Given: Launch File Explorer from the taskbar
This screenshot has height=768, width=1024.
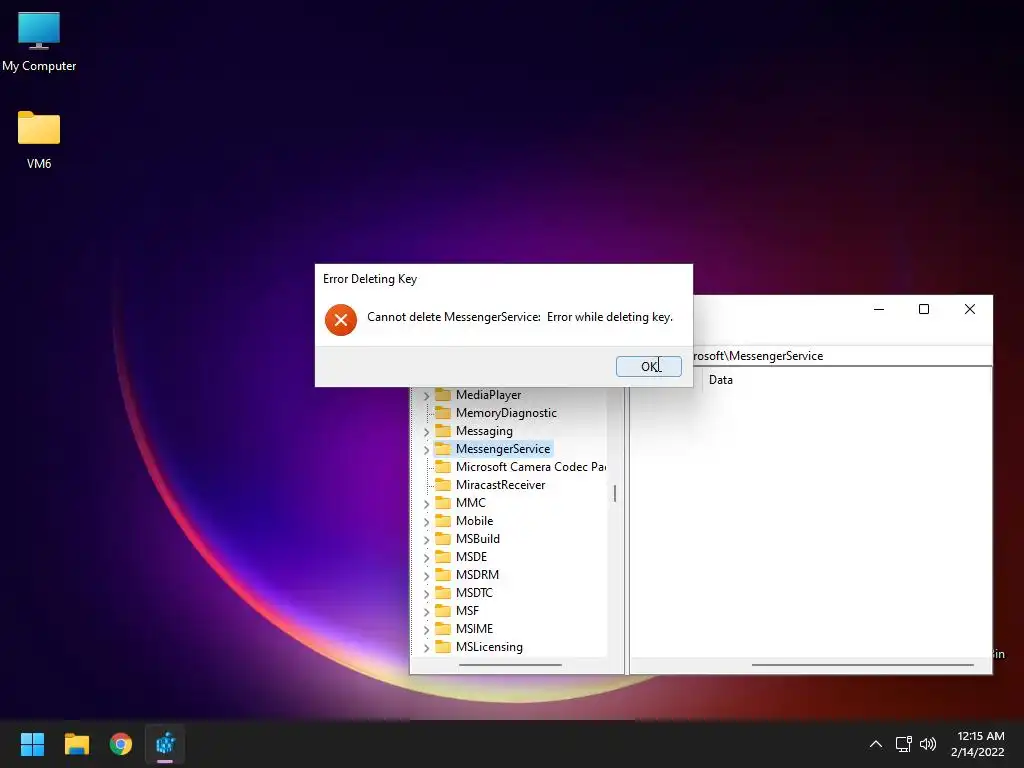Looking at the screenshot, I should point(76,744).
